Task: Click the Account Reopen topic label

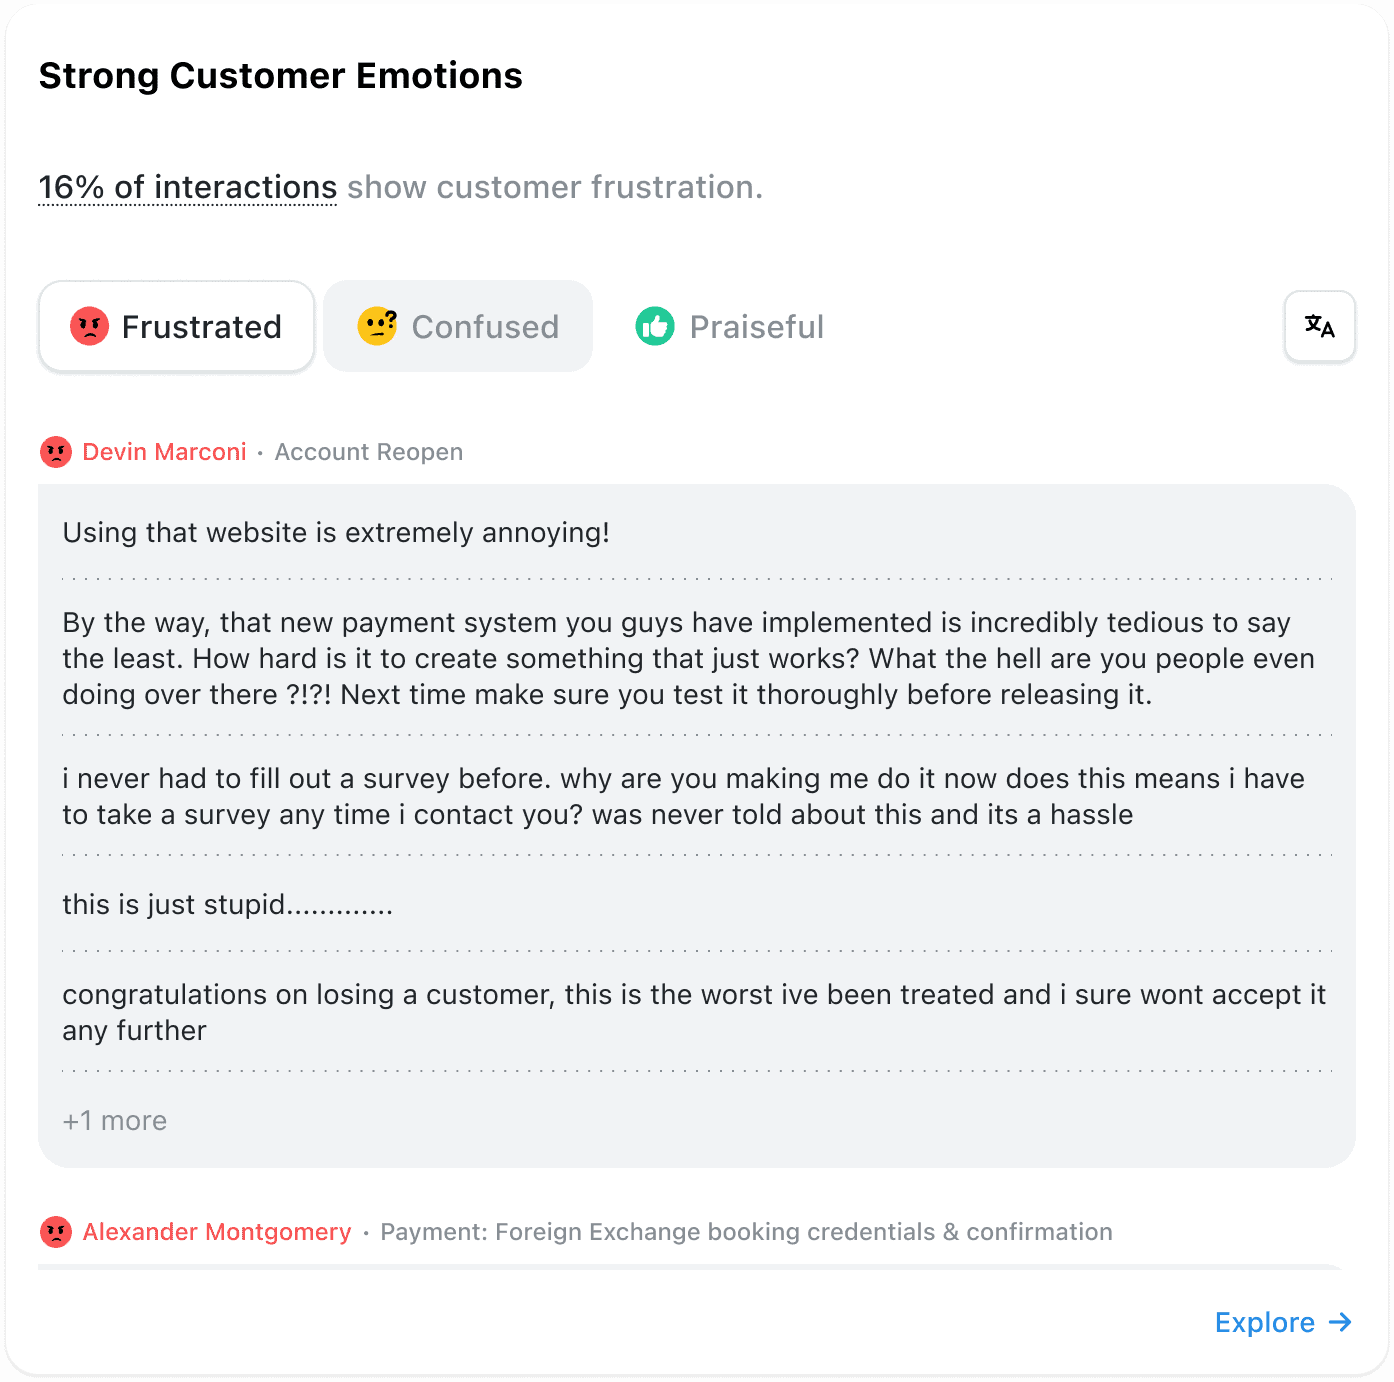Action: click(368, 452)
